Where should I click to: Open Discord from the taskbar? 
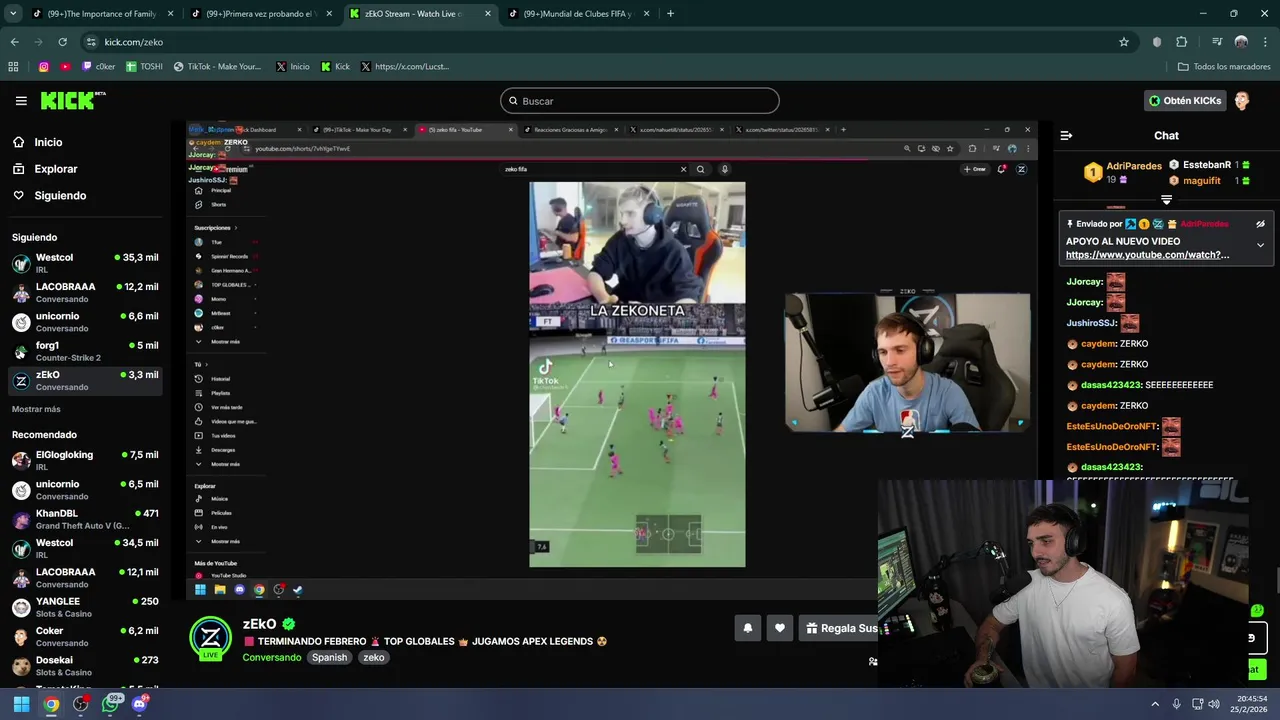coord(140,704)
